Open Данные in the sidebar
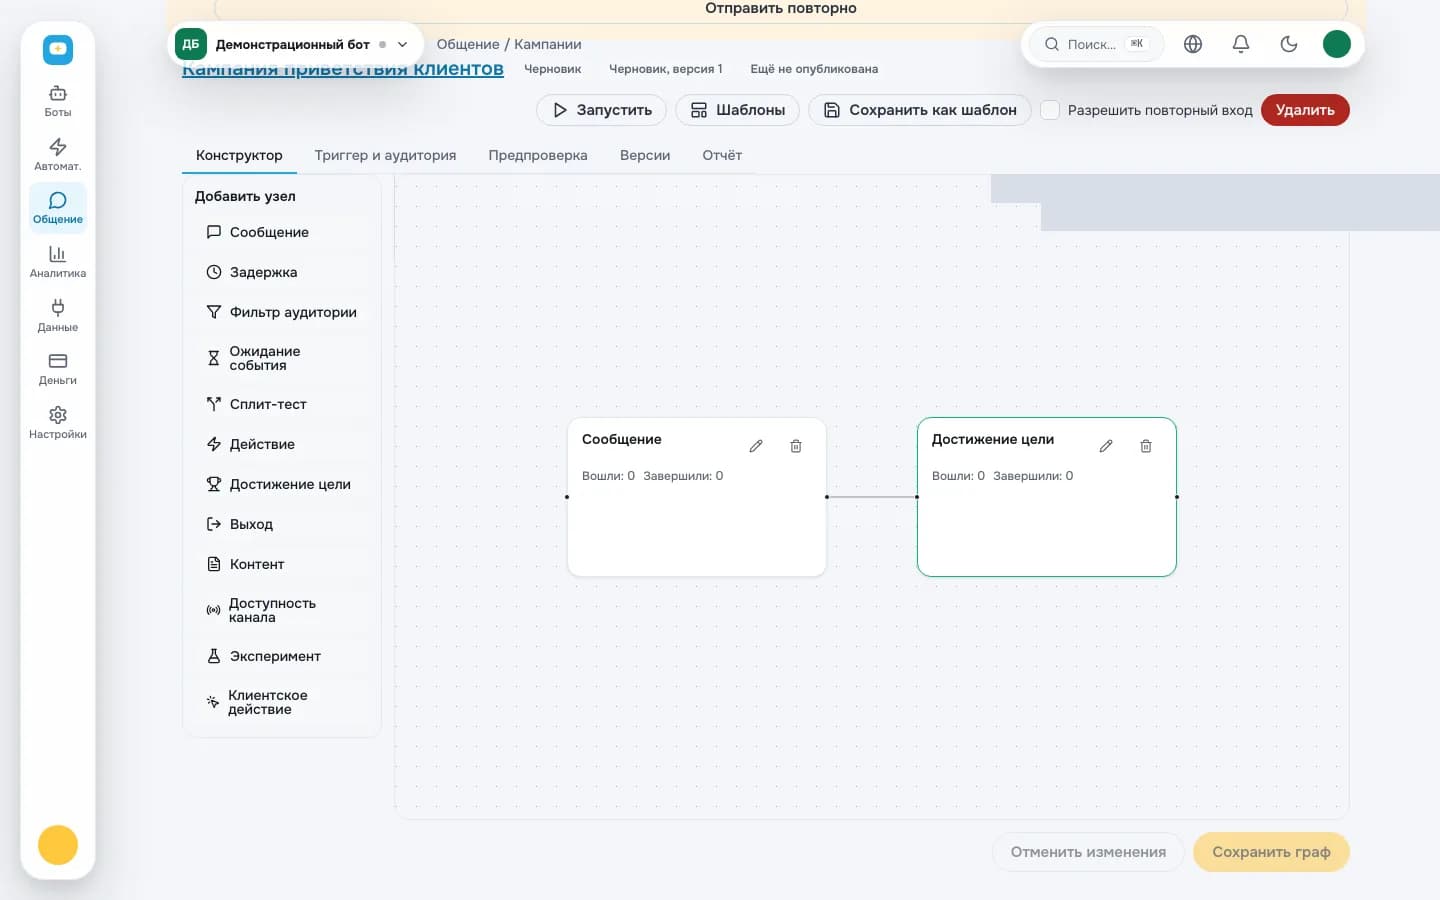This screenshot has height=900, width=1440. (x=58, y=316)
